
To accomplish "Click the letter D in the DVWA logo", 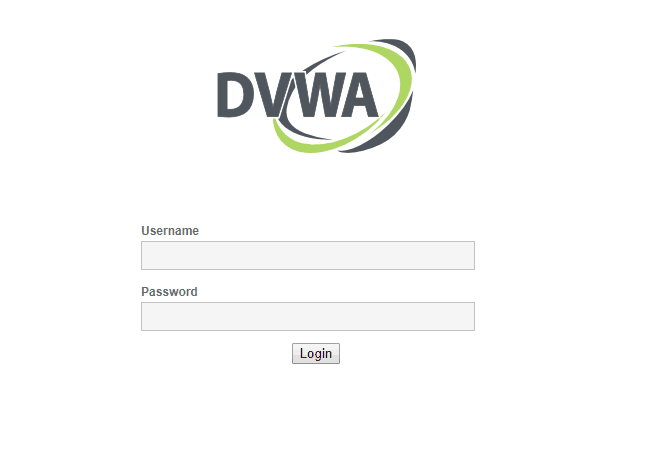I will (x=233, y=95).
